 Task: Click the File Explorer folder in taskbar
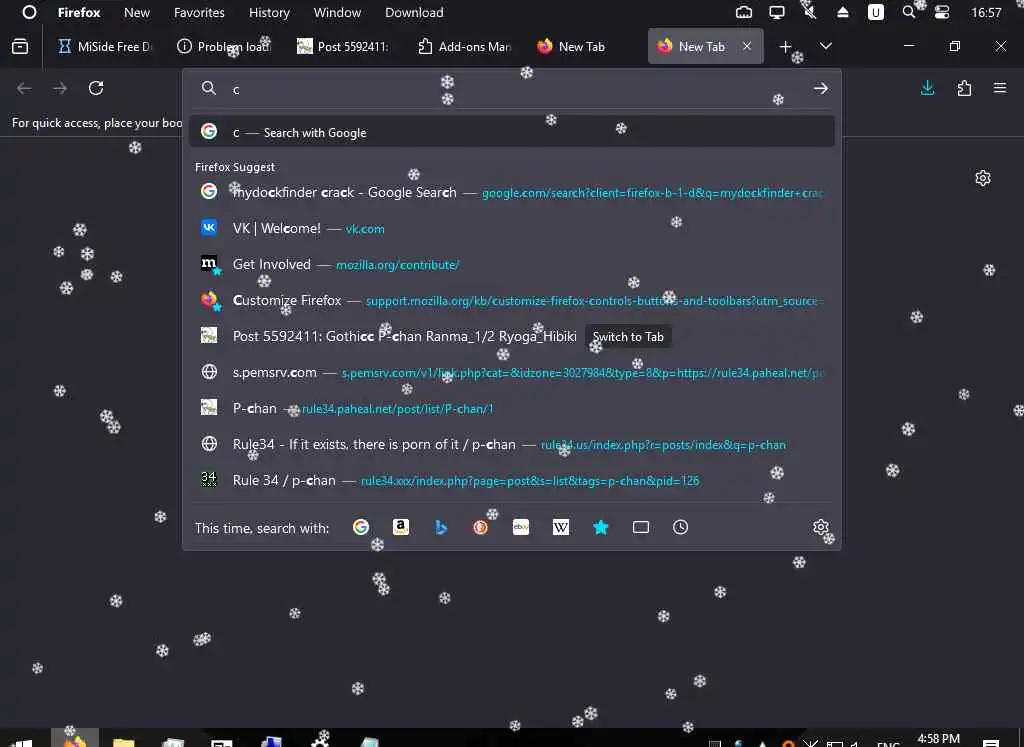pyautogui.click(x=123, y=742)
